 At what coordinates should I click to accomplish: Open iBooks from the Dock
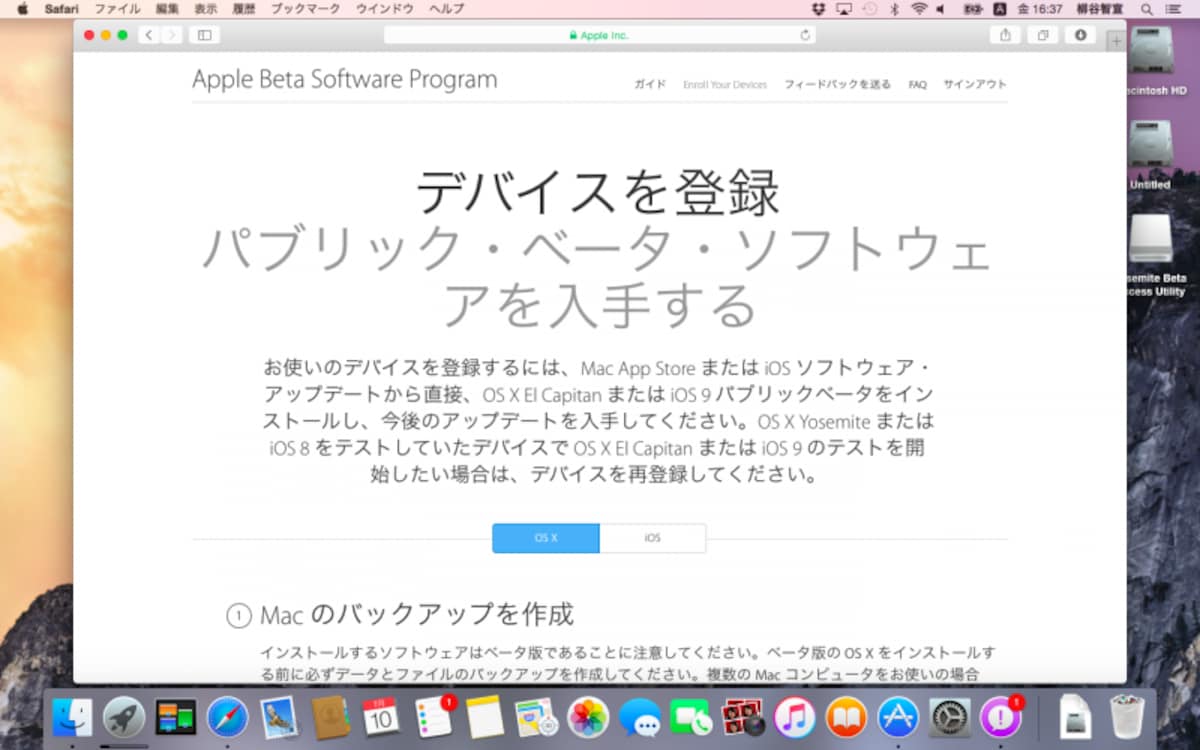click(846, 717)
